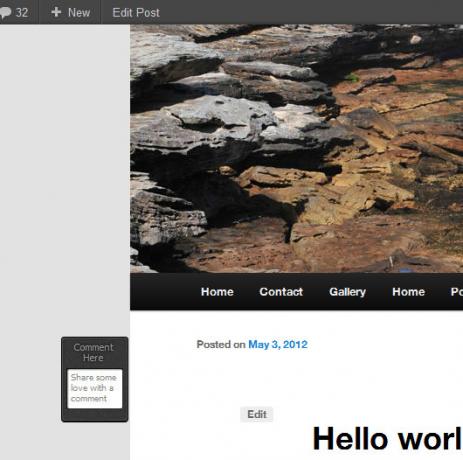Click Edit Post in admin bar
This screenshot has width=463, height=460.
coord(136,13)
